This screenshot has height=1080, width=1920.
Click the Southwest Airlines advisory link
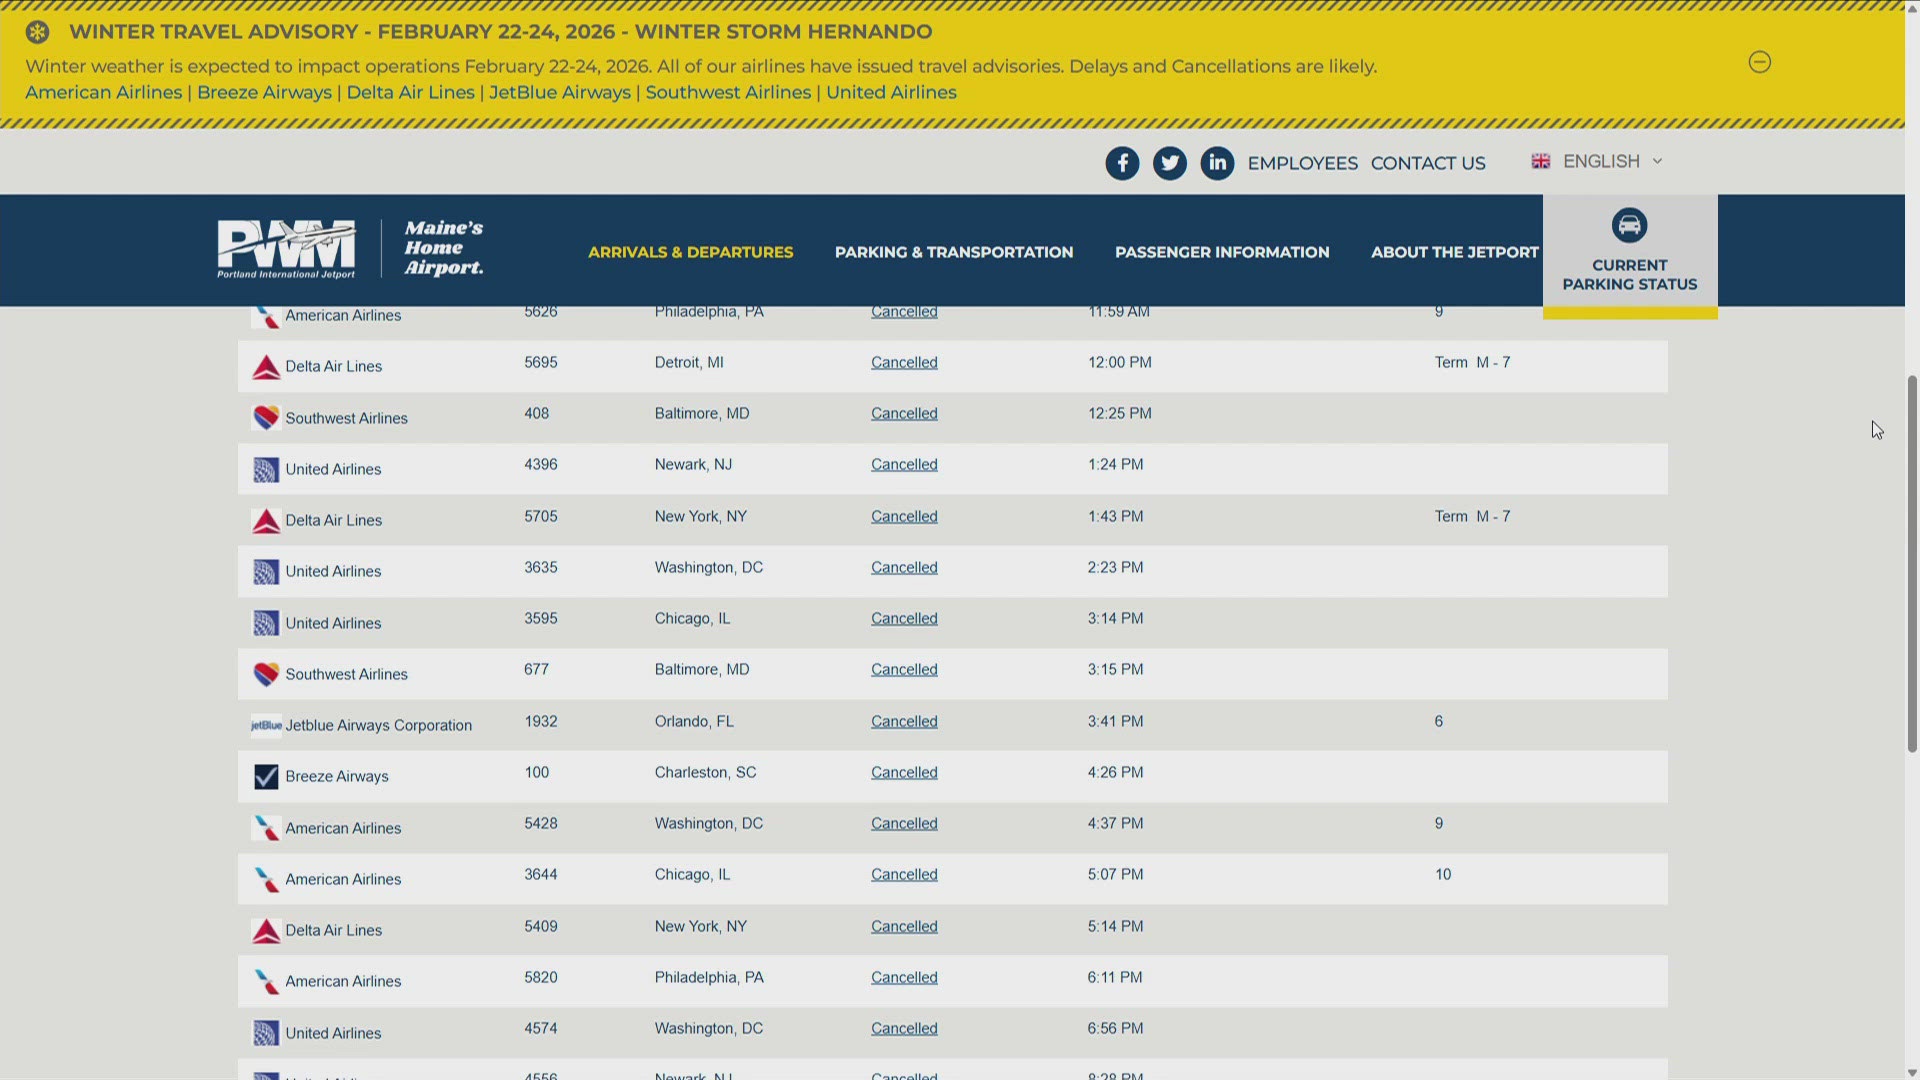point(728,92)
